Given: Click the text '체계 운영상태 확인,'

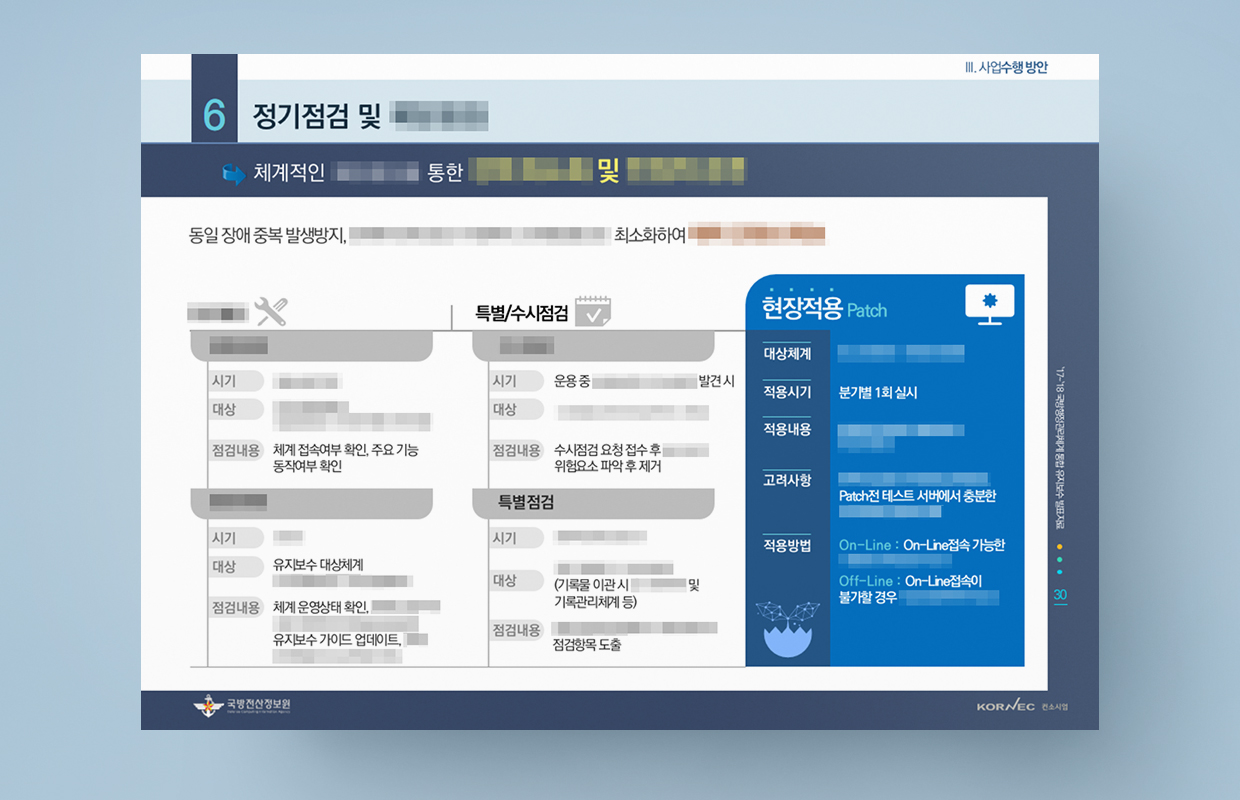Looking at the screenshot, I should point(321,607).
